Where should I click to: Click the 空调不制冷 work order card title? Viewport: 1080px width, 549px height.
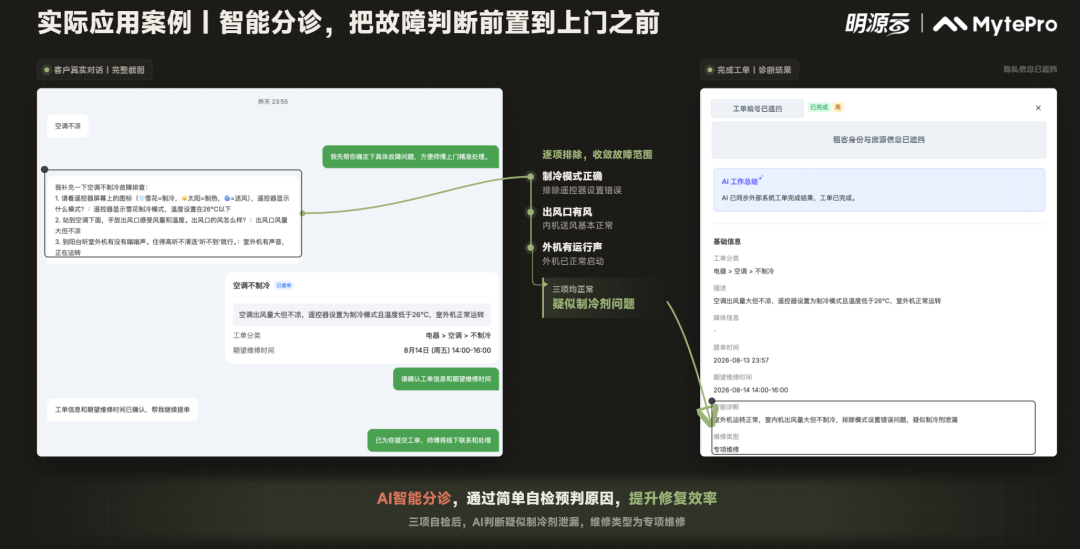251,285
